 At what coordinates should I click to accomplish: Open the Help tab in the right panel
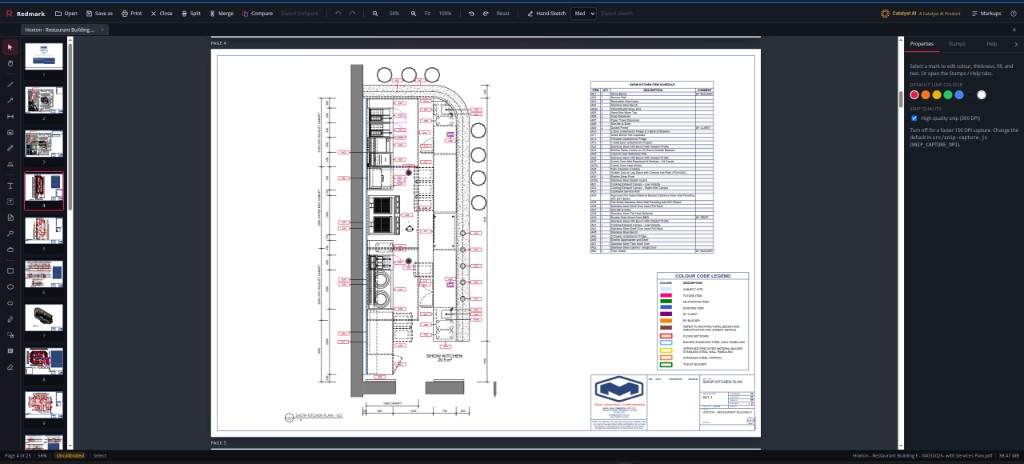pyautogui.click(x=991, y=44)
